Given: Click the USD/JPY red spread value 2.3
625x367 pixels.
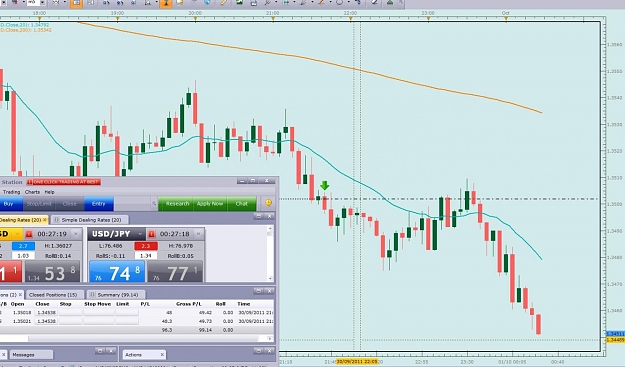Looking at the screenshot, I should tap(146, 246).
